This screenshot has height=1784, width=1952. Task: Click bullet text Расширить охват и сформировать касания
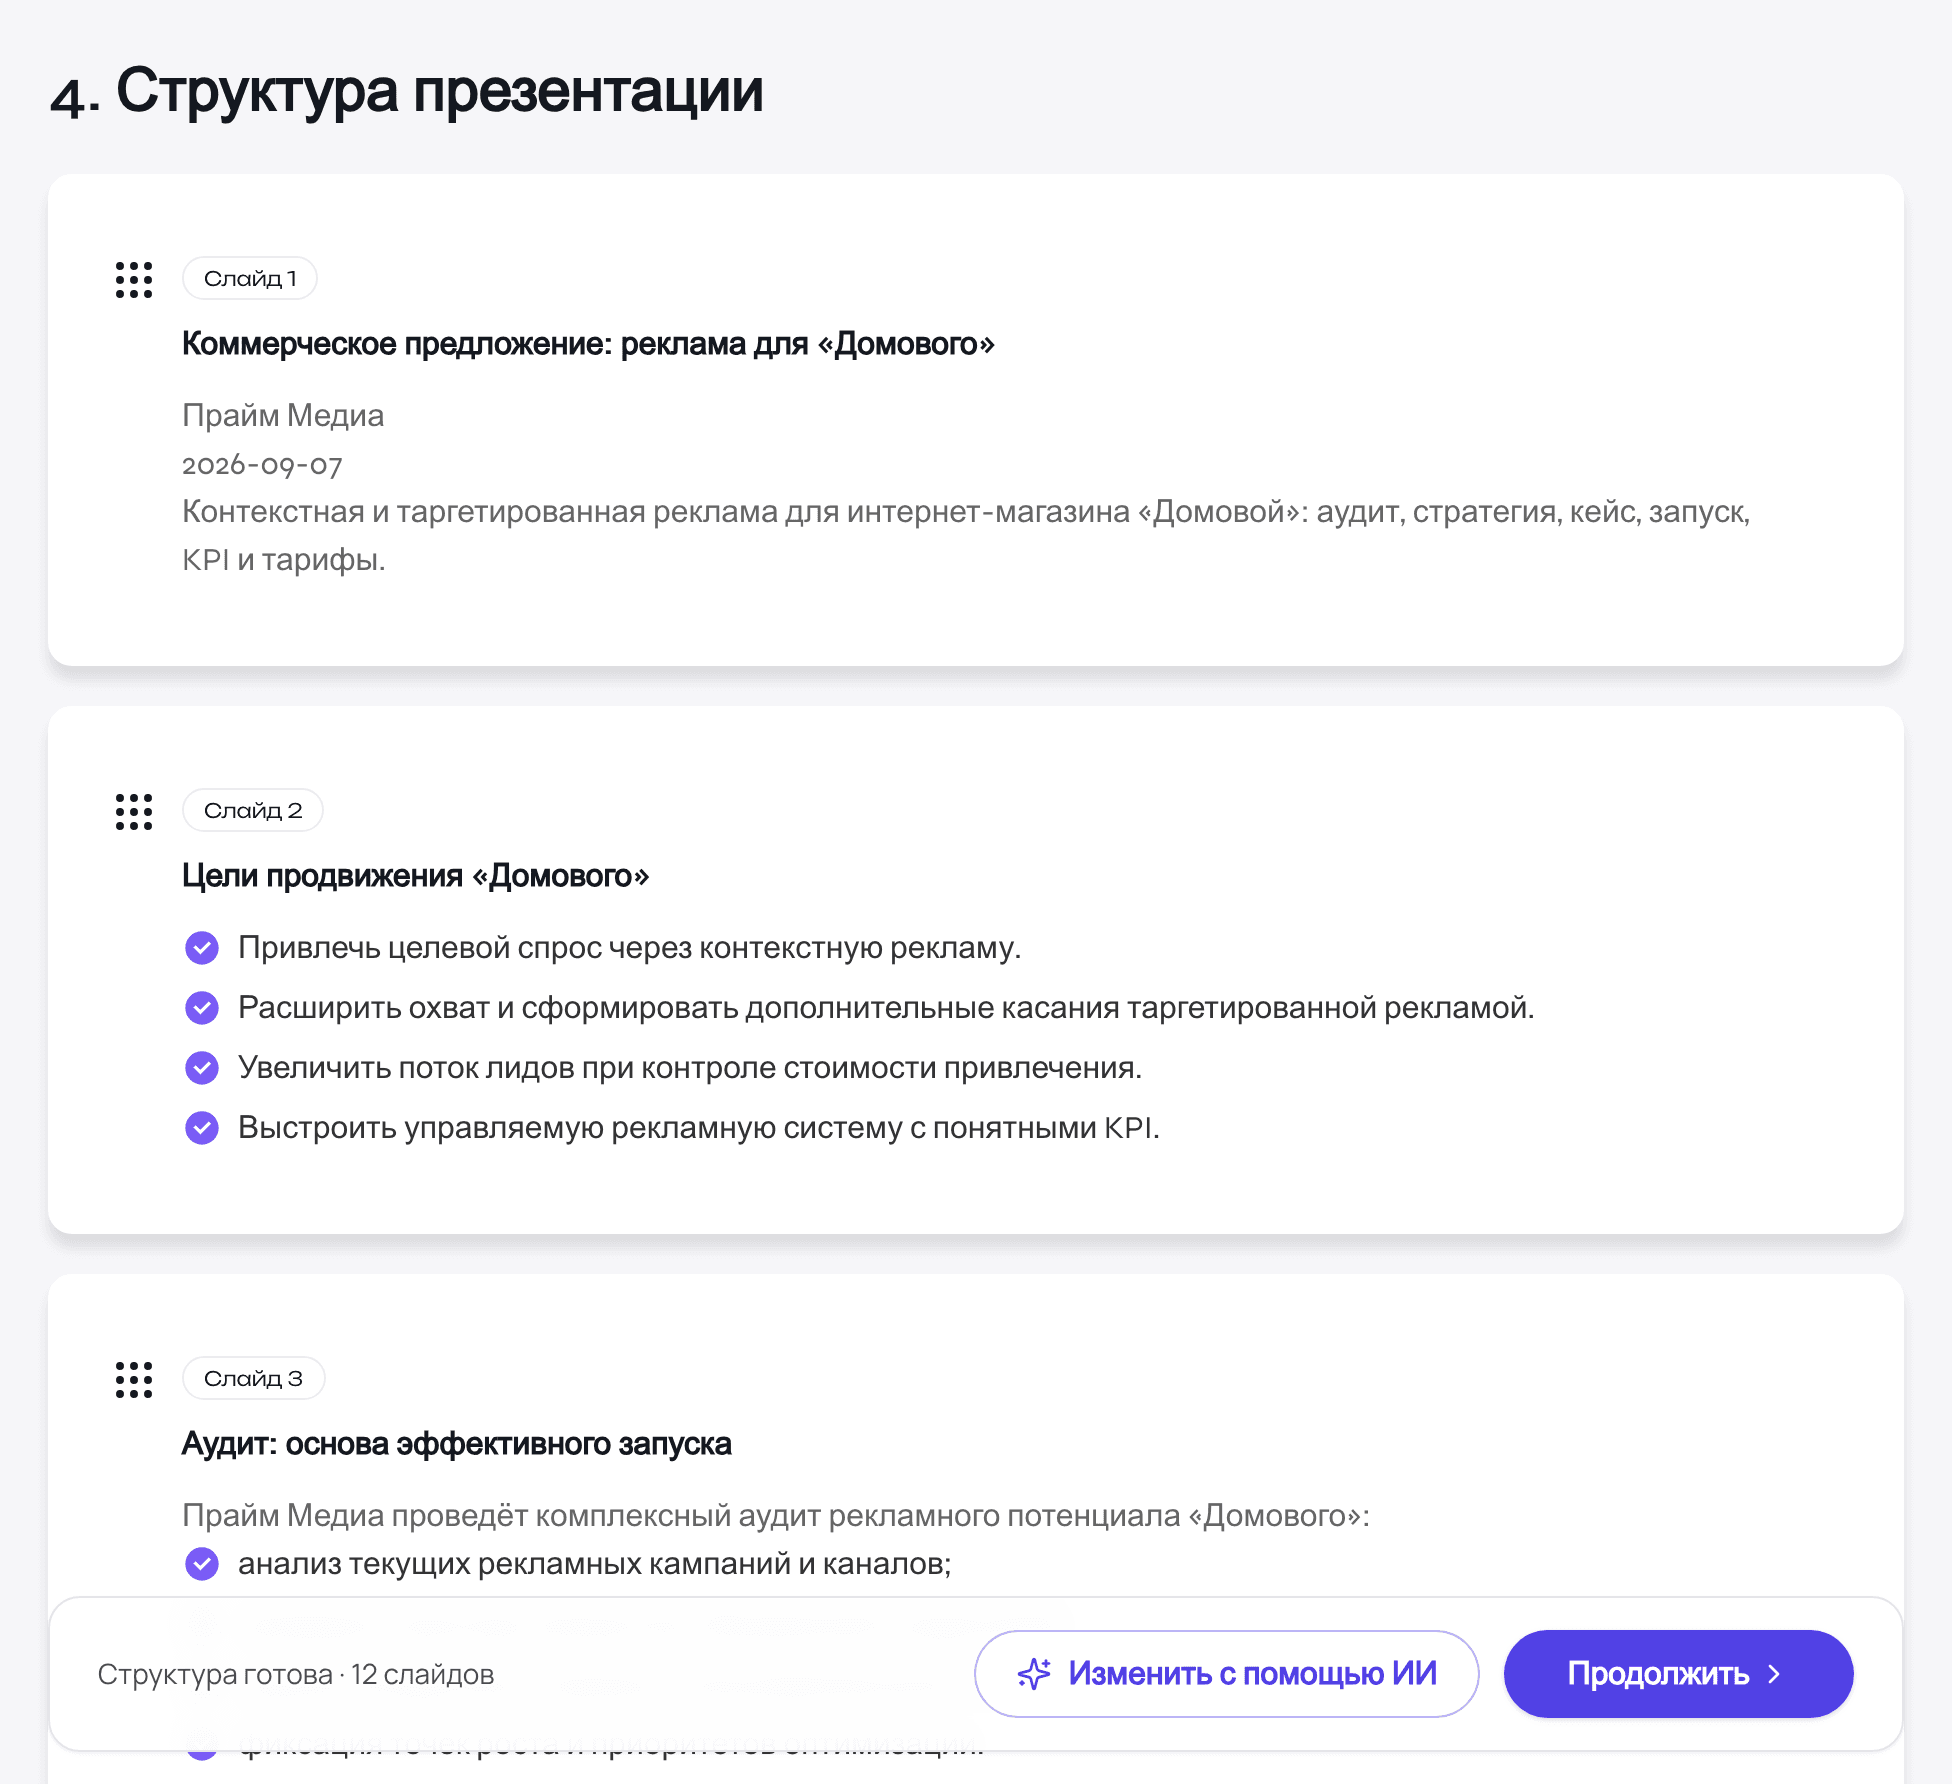coord(886,1007)
